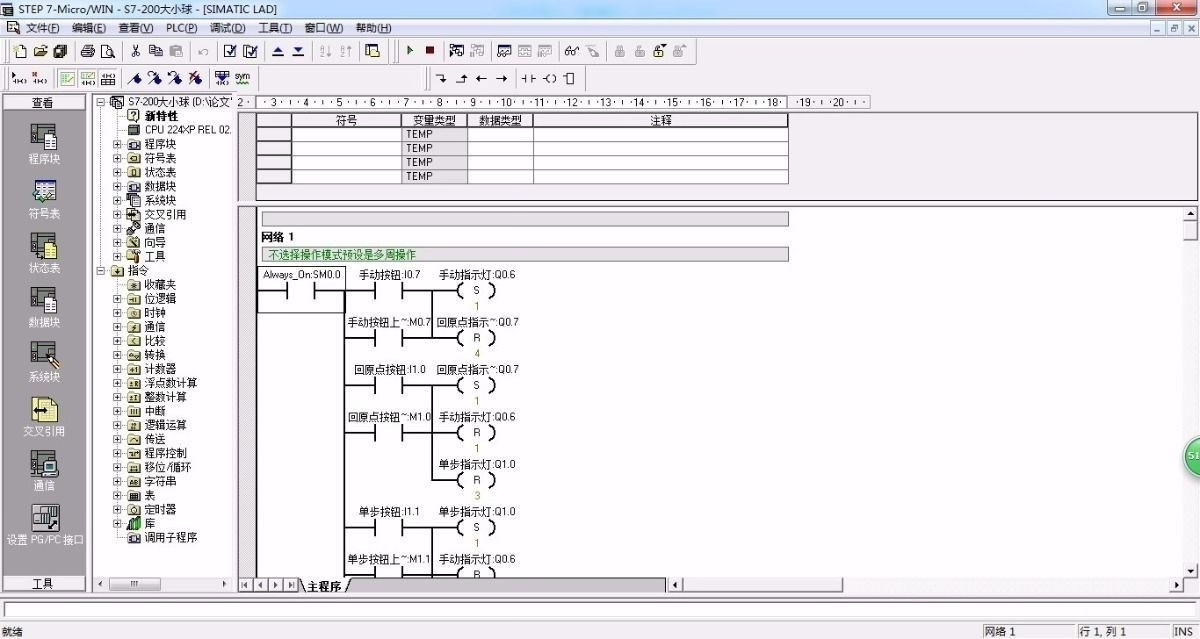Click the green RUN mode icon
Screen dimensions: 1200x639
(x=410, y=51)
